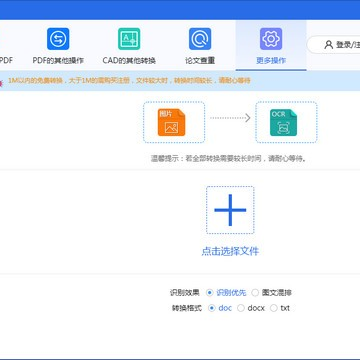
Task: Click the blue plus add-file icon
Action: (230, 210)
